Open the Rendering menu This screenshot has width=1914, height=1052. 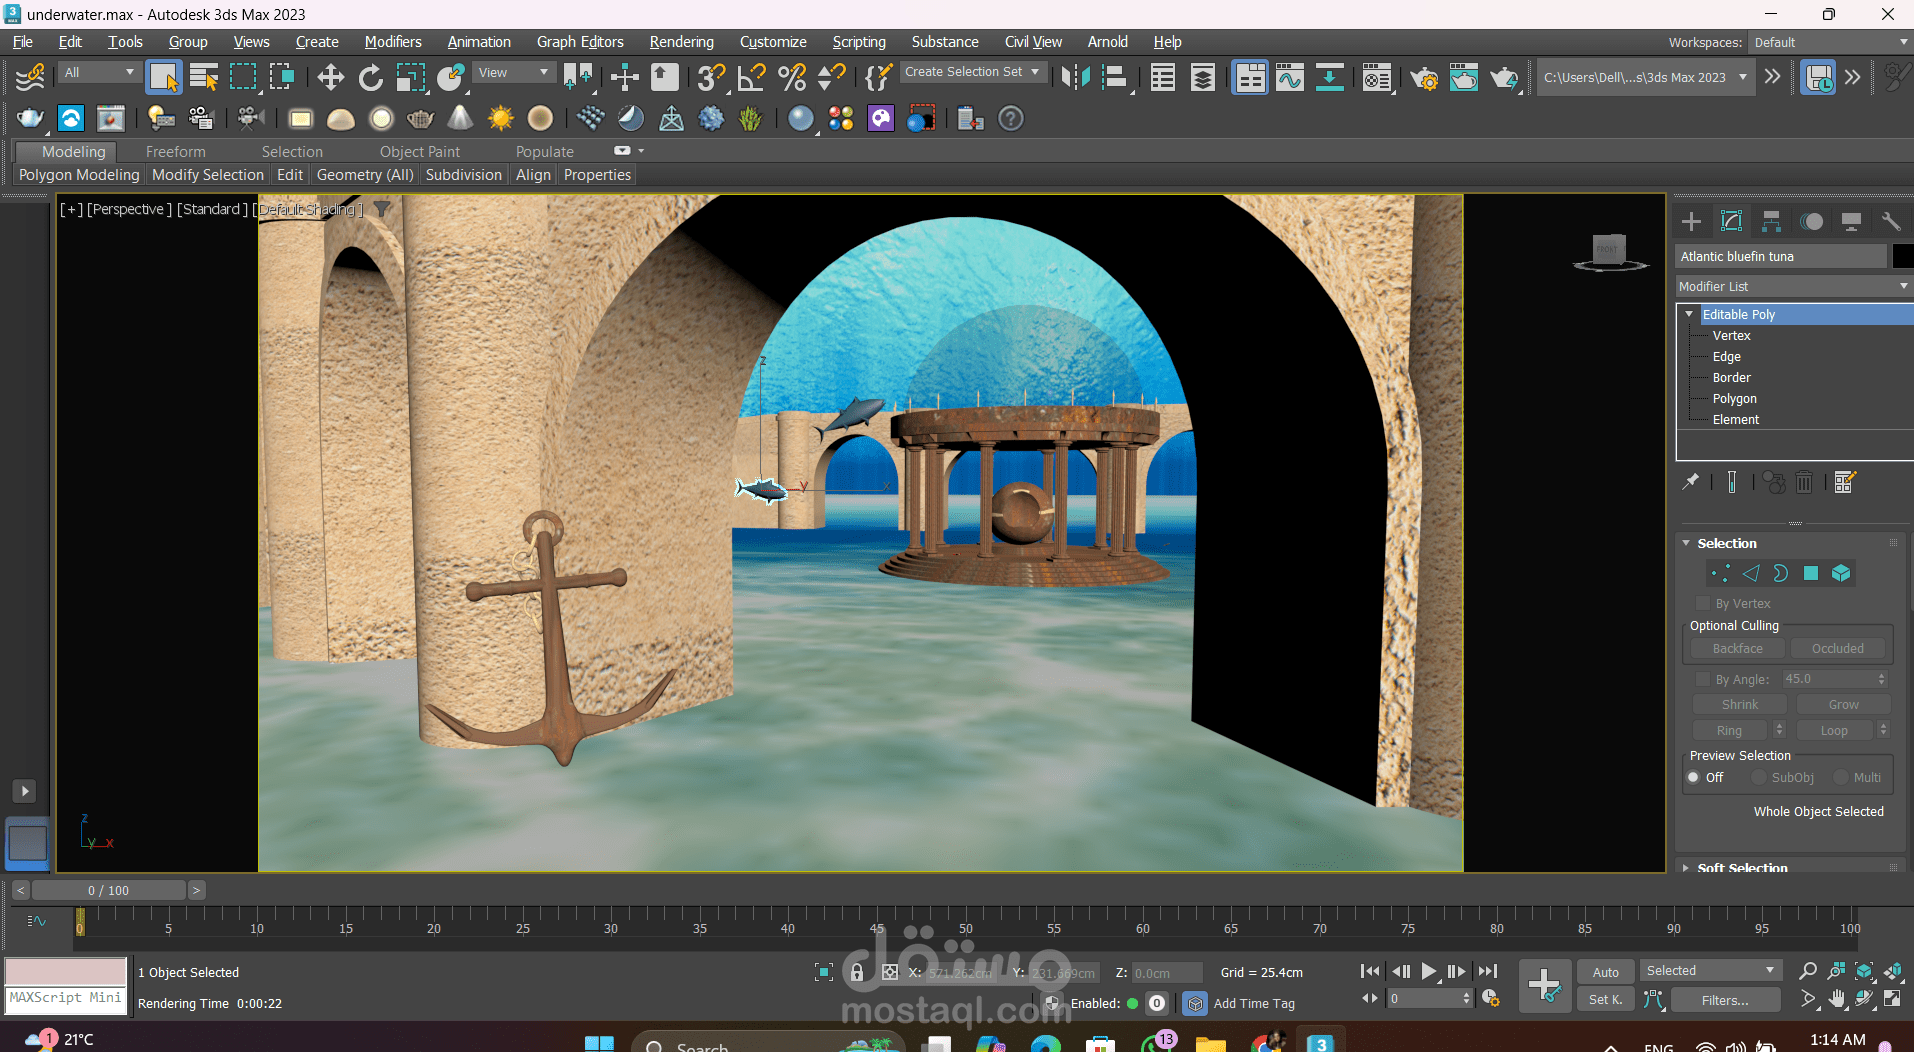coord(681,42)
